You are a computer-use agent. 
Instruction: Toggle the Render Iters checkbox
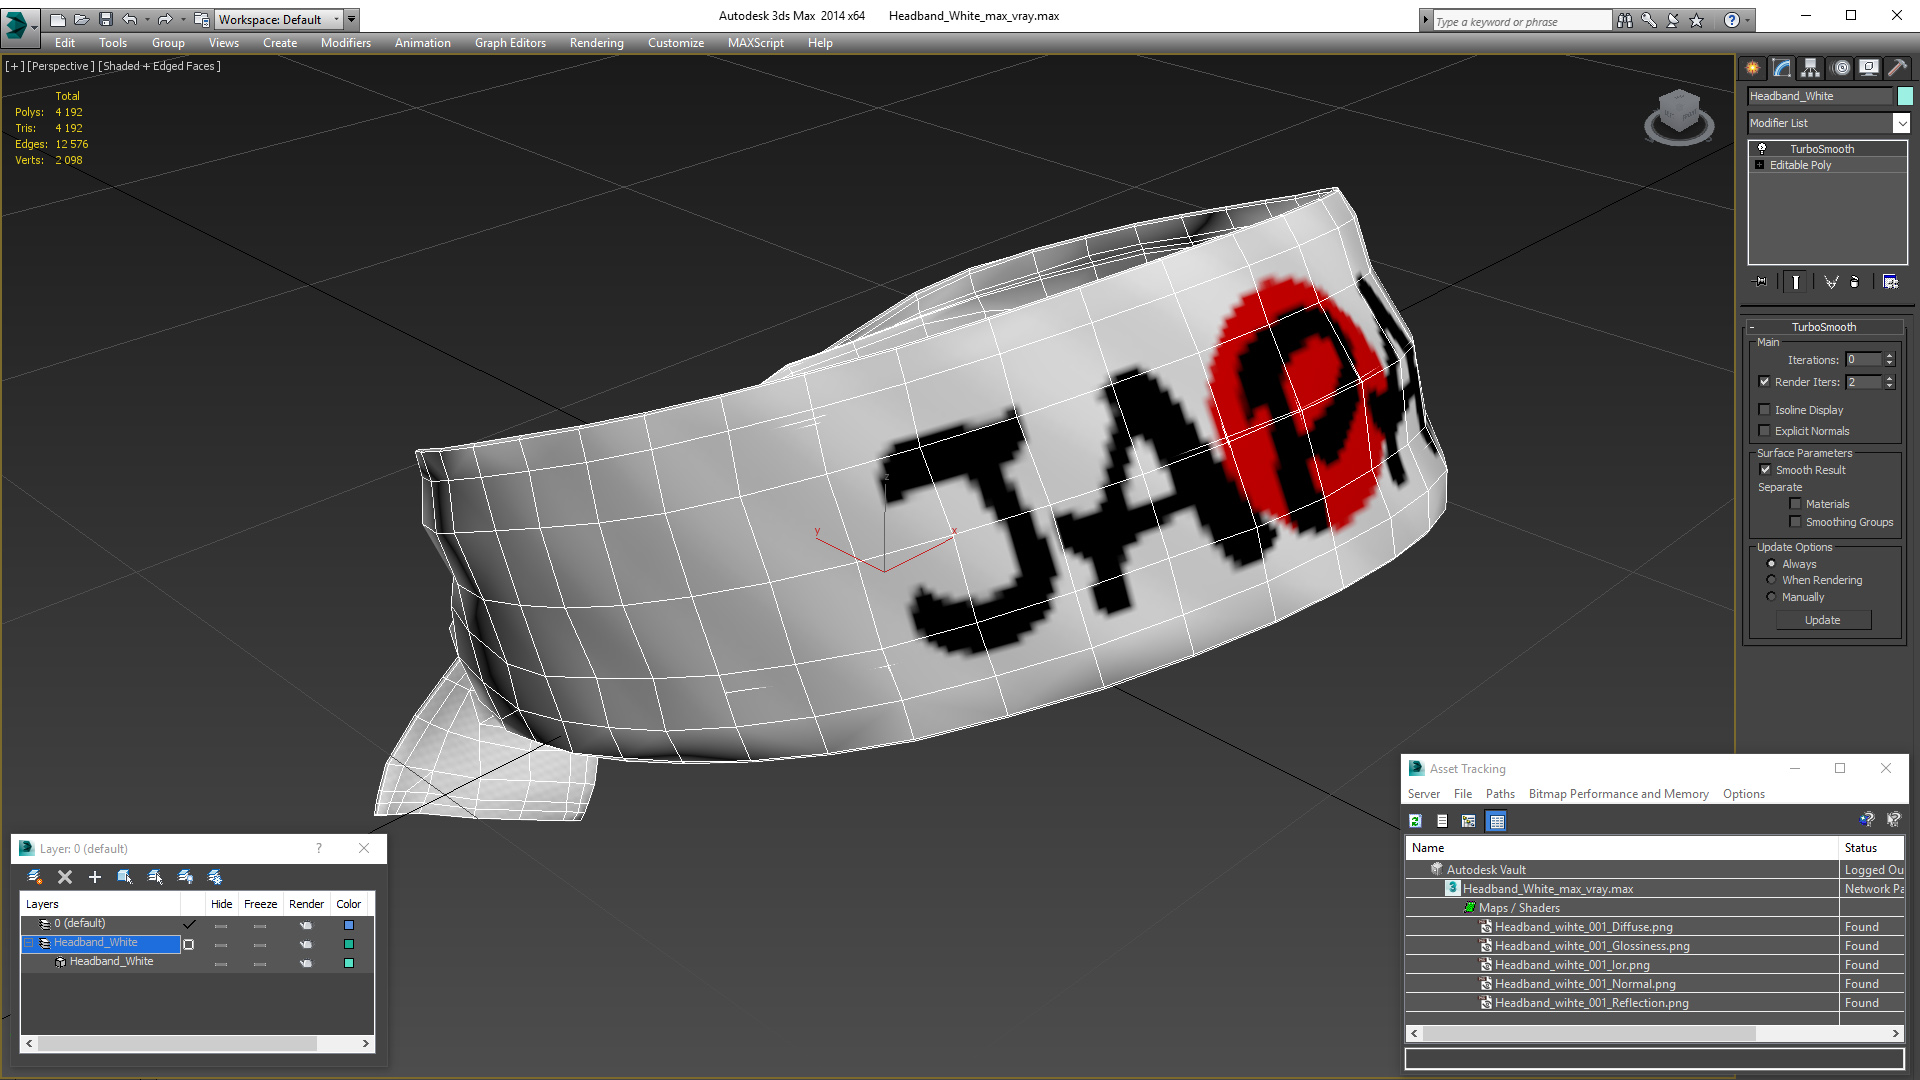(1765, 382)
